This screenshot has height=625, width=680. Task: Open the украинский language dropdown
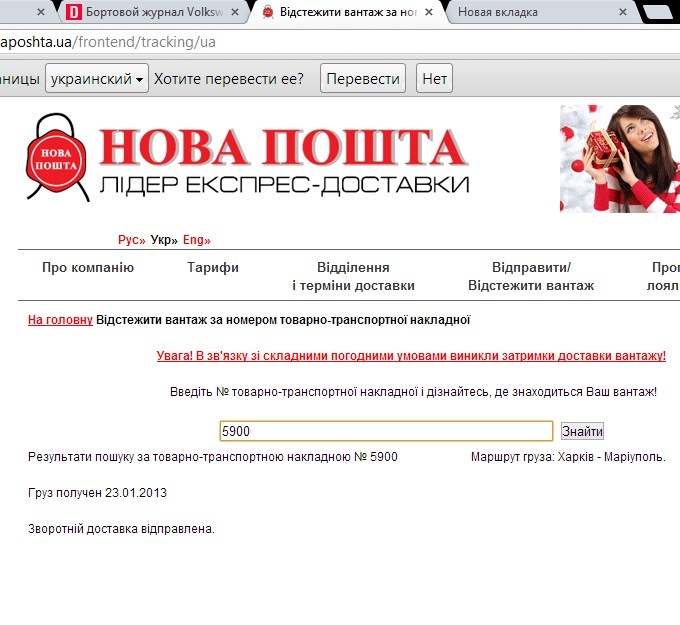[97, 79]
